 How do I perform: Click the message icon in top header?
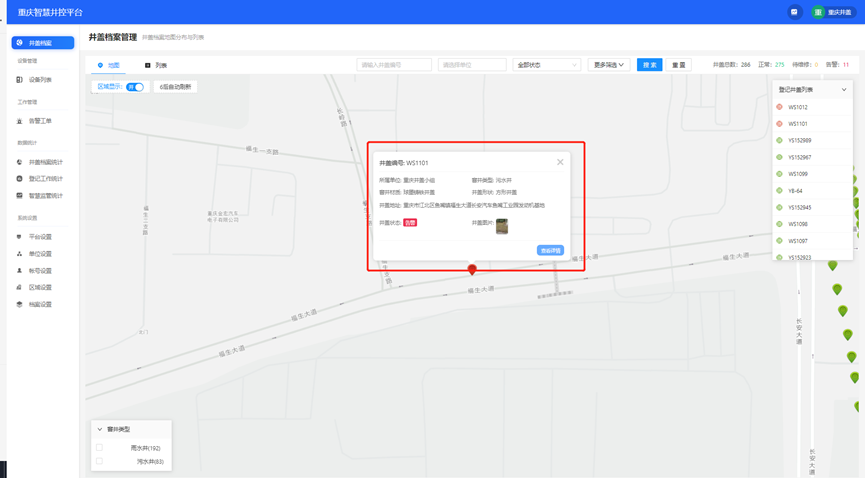point(795,12)
